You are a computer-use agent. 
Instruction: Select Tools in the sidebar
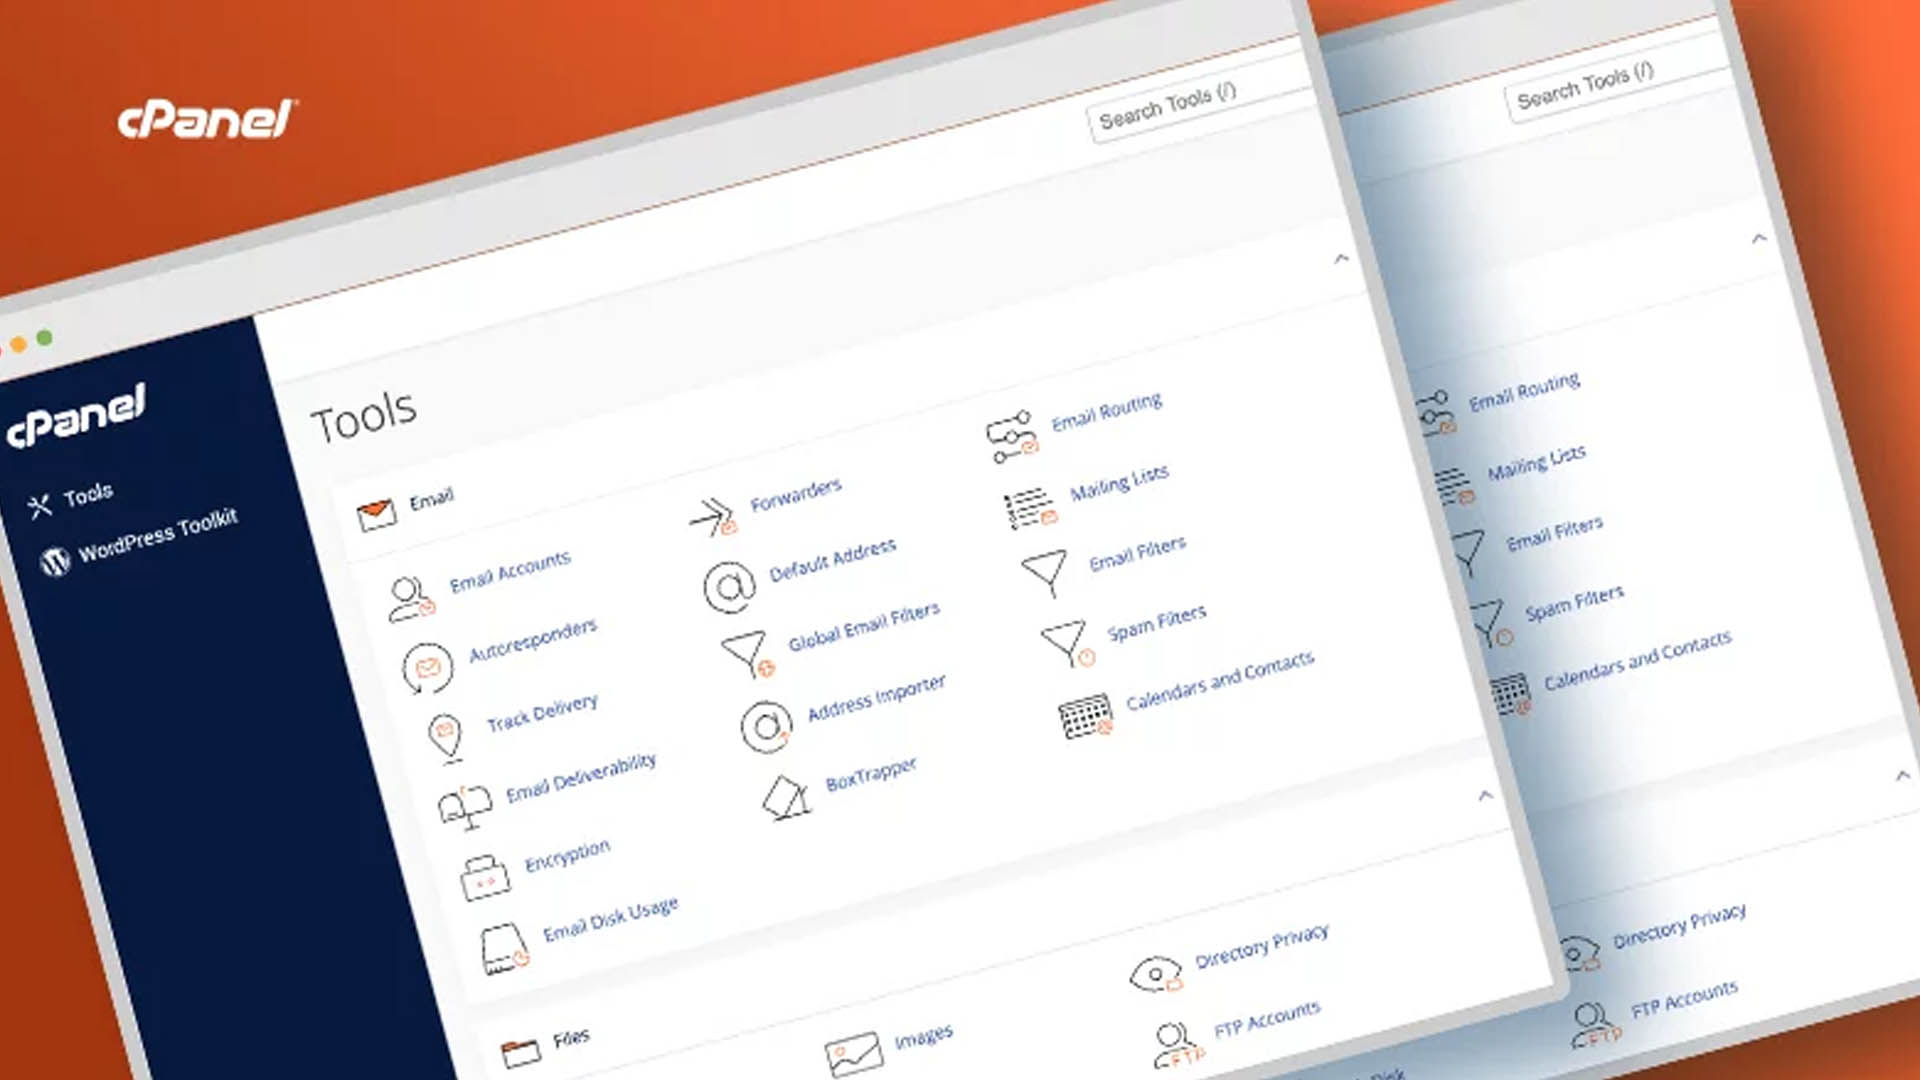point(87,495)
